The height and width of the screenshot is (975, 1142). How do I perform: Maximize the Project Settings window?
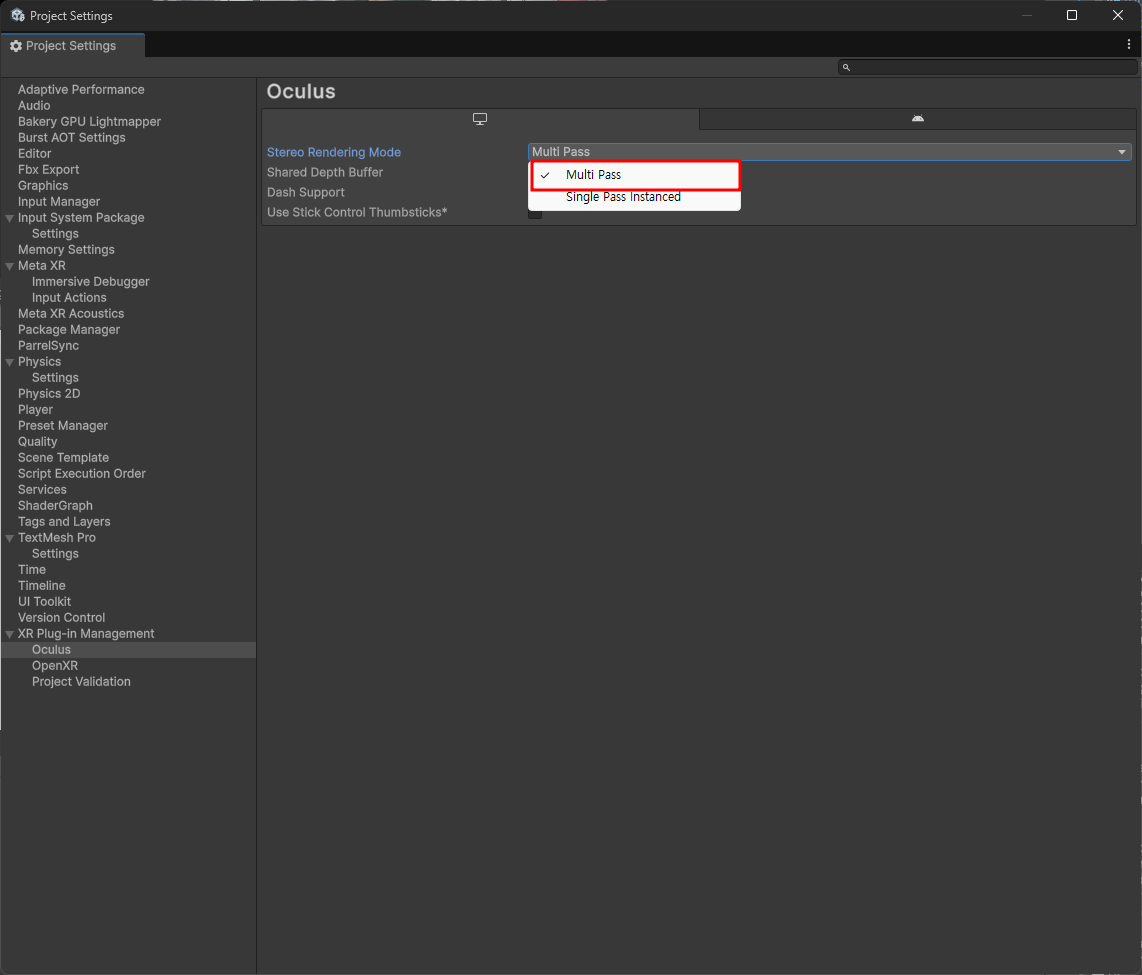pos(1072,15)
